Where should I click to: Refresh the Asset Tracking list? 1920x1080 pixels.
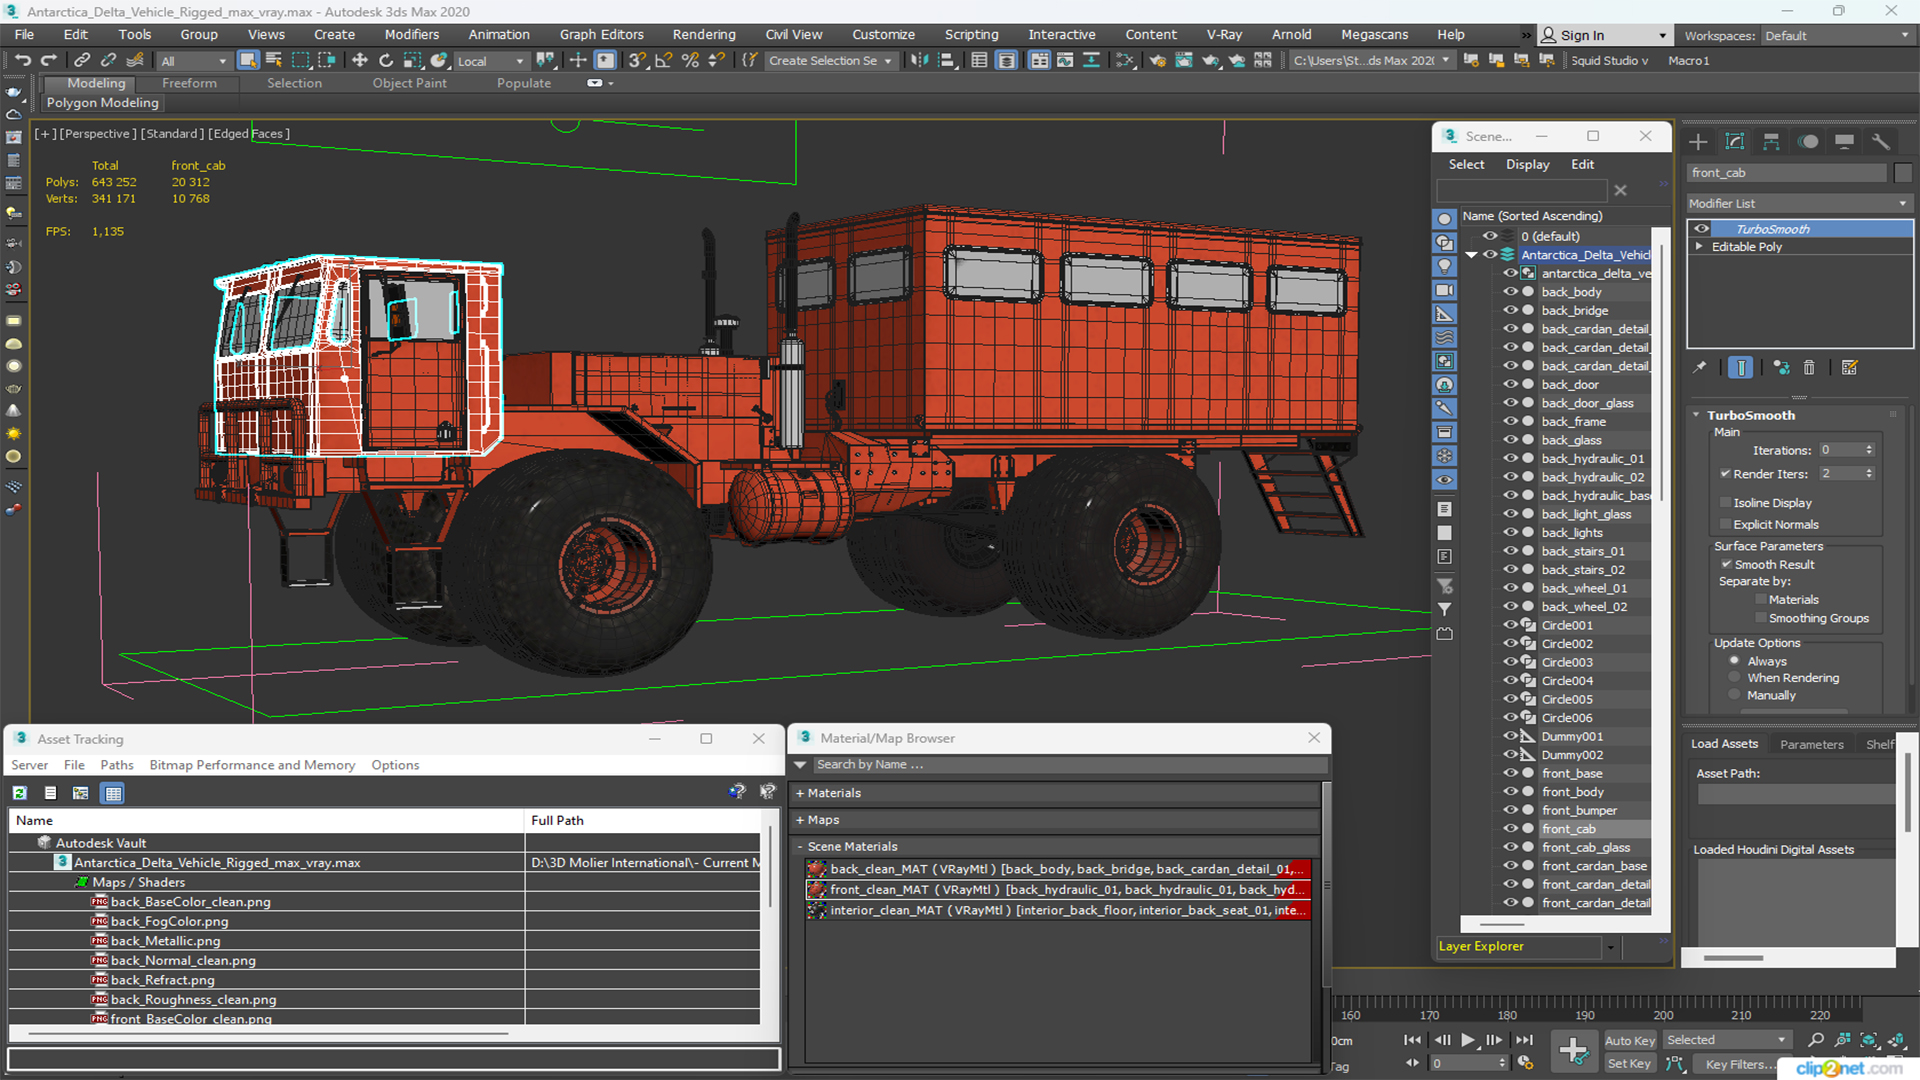pos(19,793)
